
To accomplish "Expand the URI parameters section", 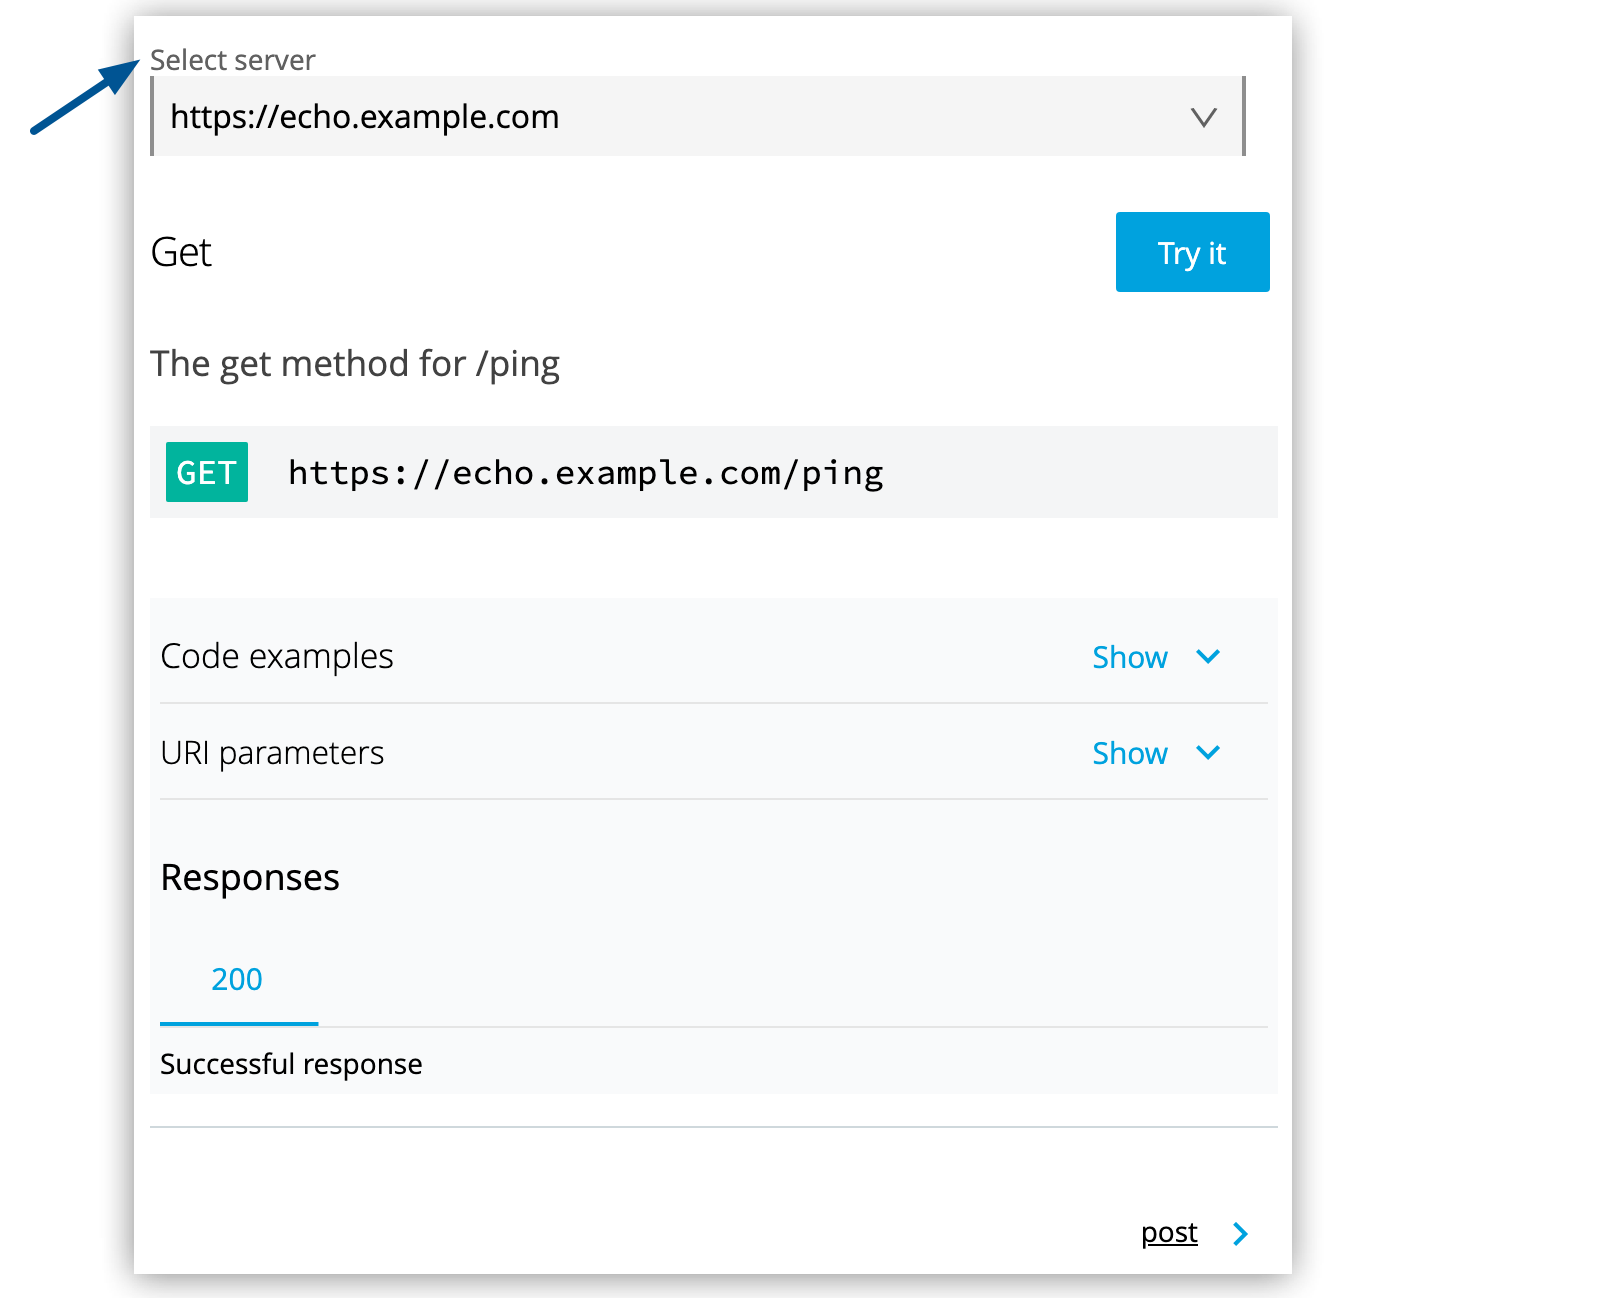I will point(1129,753).
